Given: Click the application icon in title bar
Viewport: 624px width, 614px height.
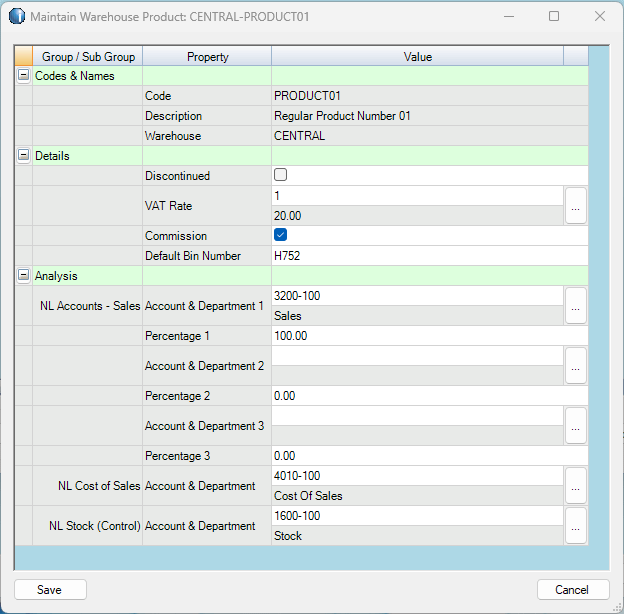Looking at the screenshot, I should click(17, 17).
